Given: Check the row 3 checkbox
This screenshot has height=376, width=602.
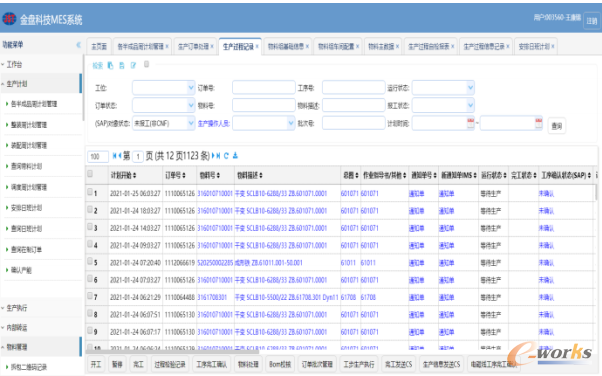Looking at the screenshot, I should coord(90,226).
